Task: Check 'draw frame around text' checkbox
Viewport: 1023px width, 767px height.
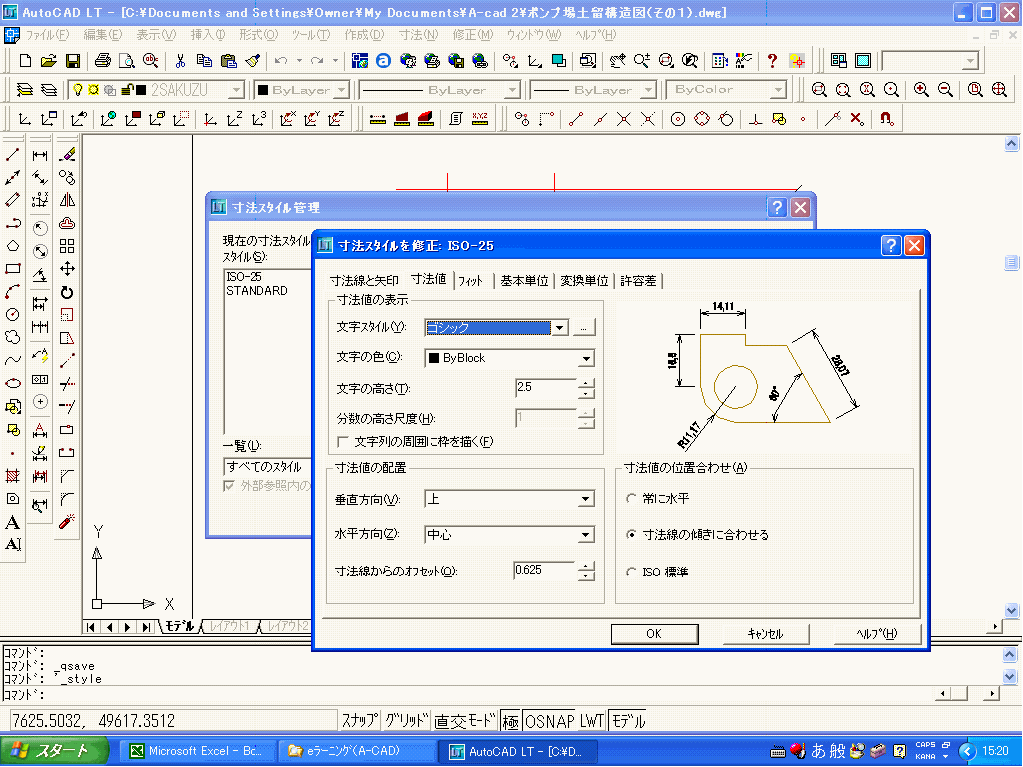Action: [x=342, y=442]
